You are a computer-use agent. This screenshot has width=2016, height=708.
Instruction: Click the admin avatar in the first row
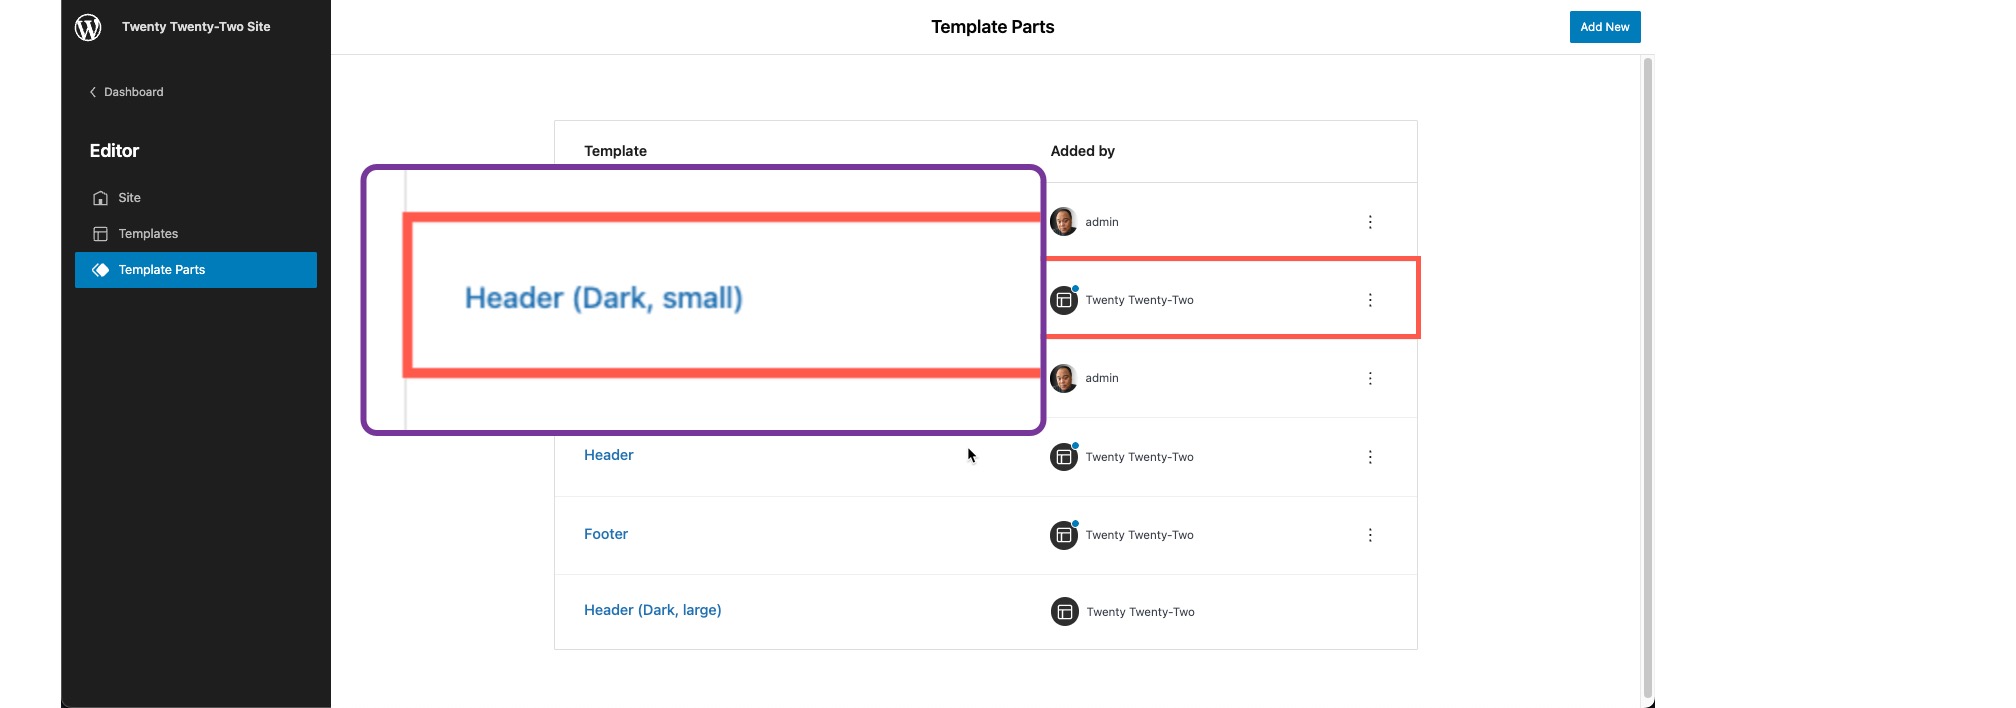(x=1063, y=222)
